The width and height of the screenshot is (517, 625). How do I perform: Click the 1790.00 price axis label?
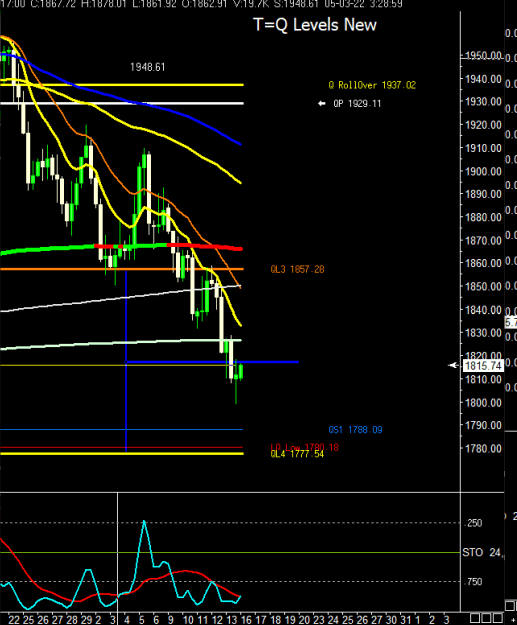coord(484,425)
